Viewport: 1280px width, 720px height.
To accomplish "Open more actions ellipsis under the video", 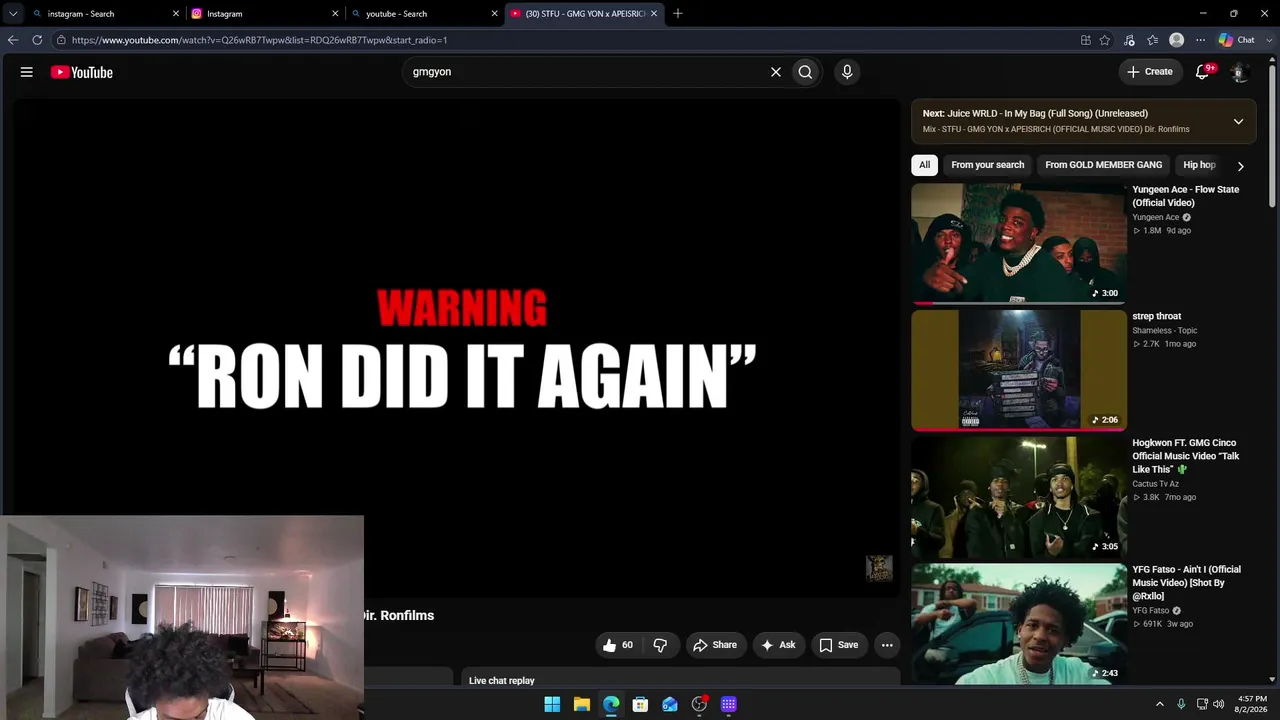I will [x=887, y=645].
